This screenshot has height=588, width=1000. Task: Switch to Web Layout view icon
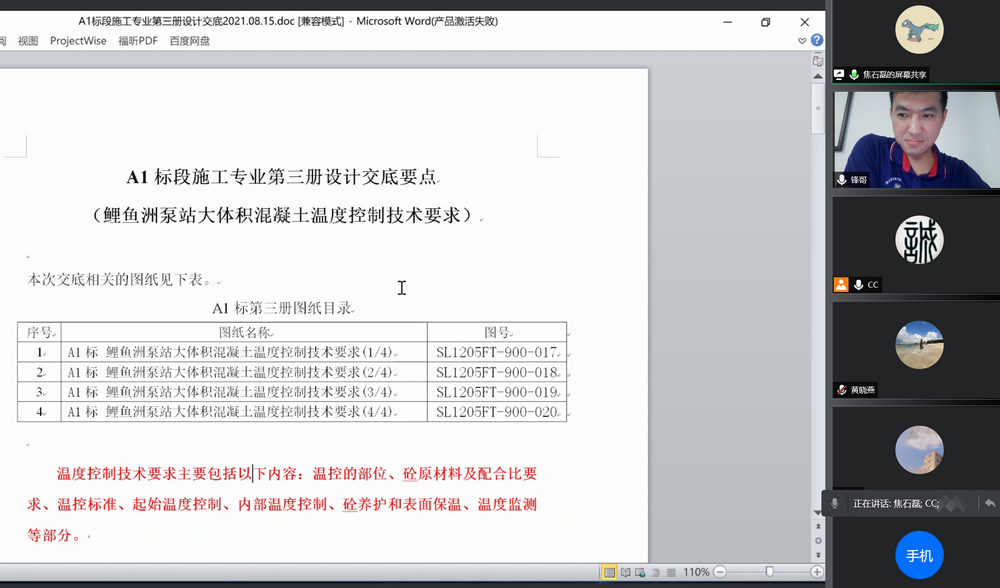[x=641, y=572]
